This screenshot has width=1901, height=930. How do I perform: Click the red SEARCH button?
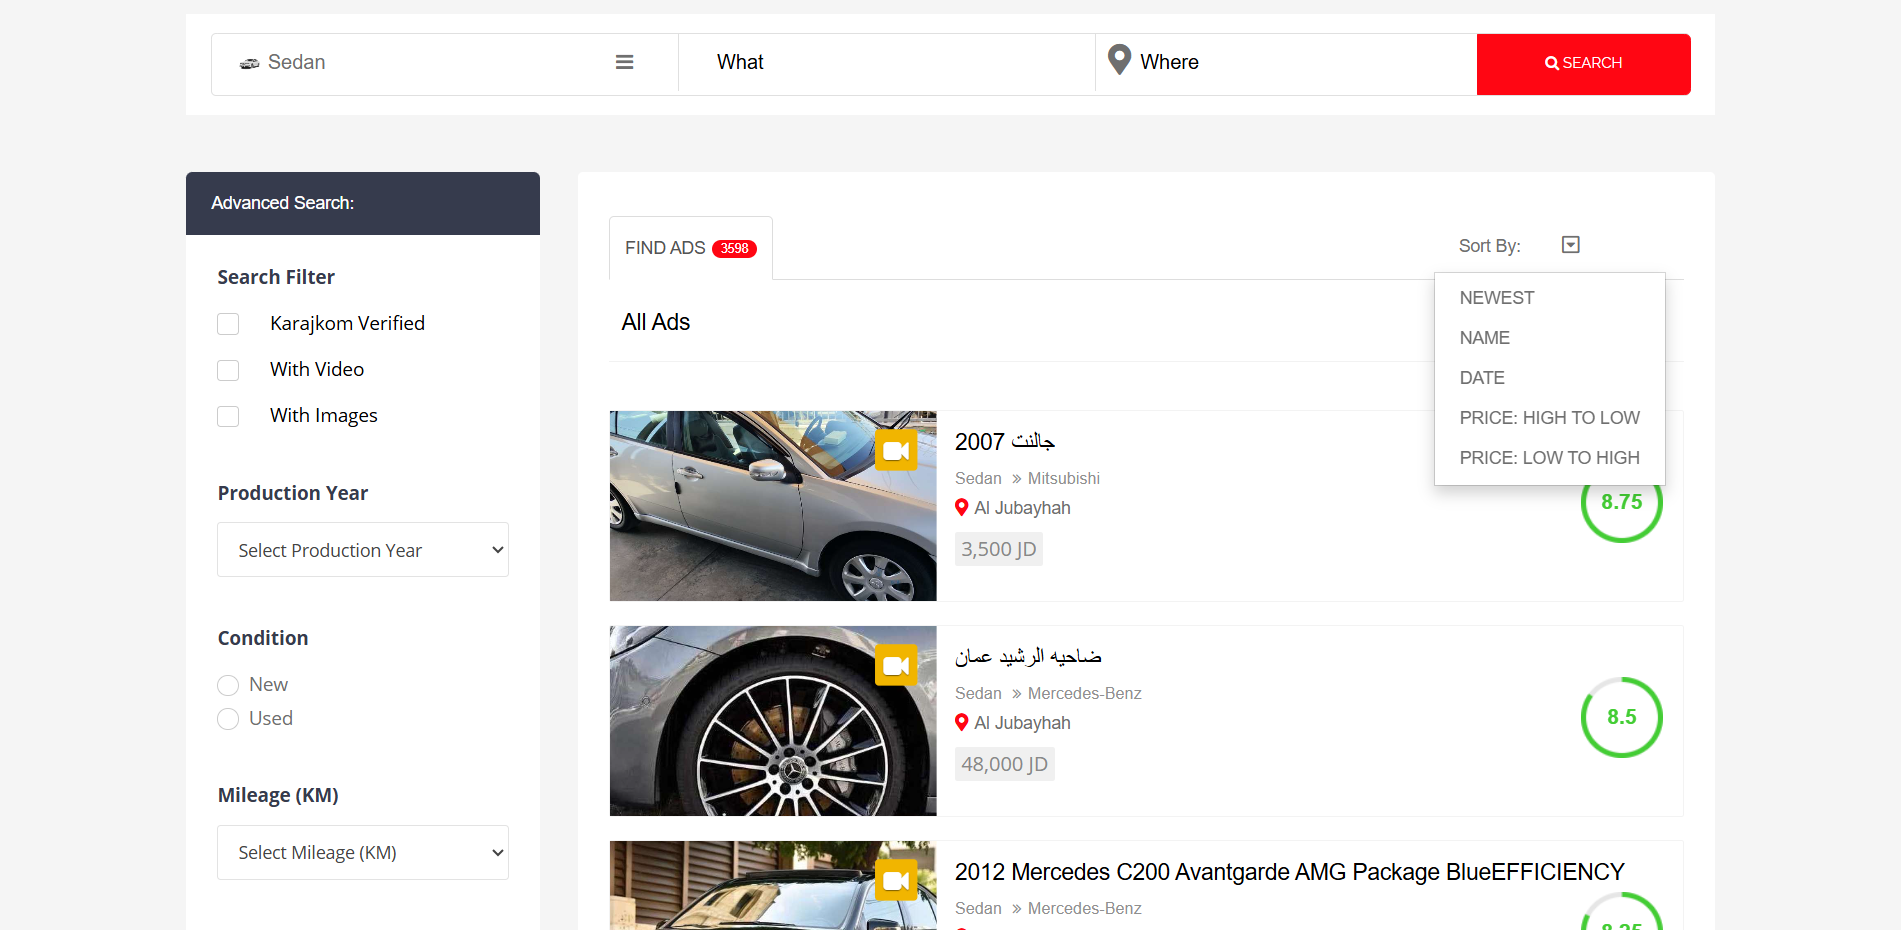point(1583,63)
